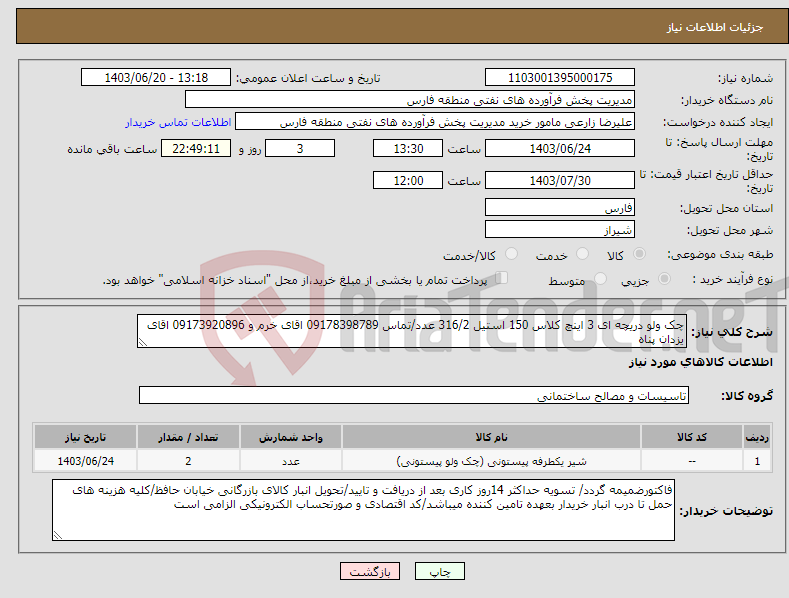
Task: Select the جزیی purchase type radio
Action: [664, 278]
